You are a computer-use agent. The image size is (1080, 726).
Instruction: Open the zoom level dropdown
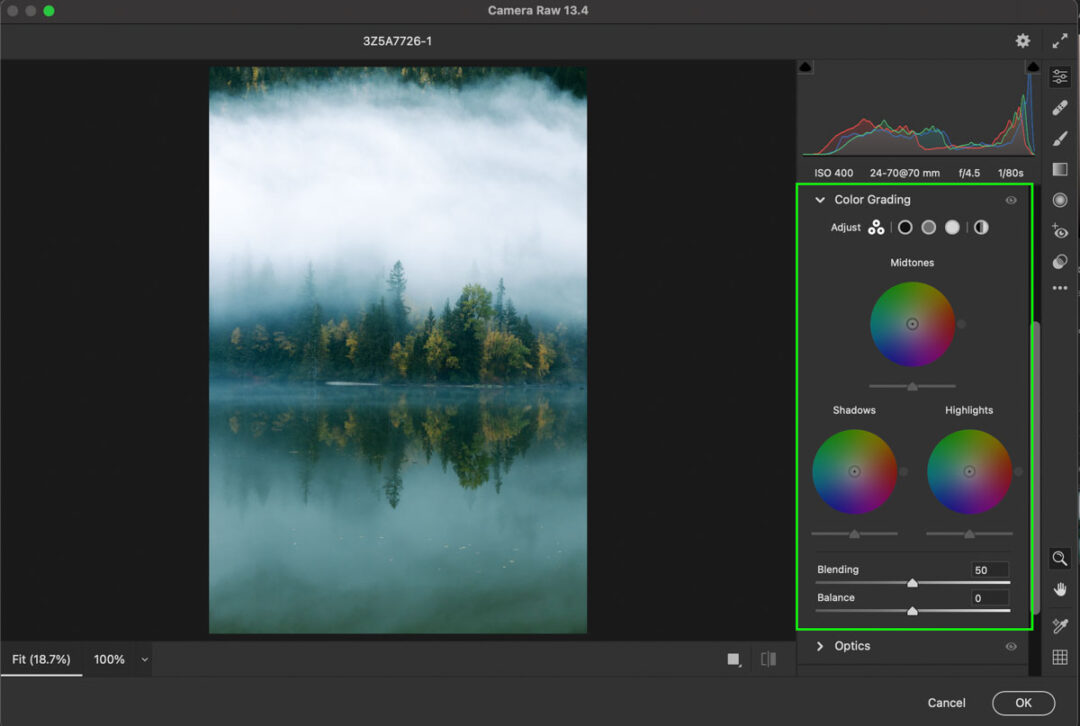[144, 659]
